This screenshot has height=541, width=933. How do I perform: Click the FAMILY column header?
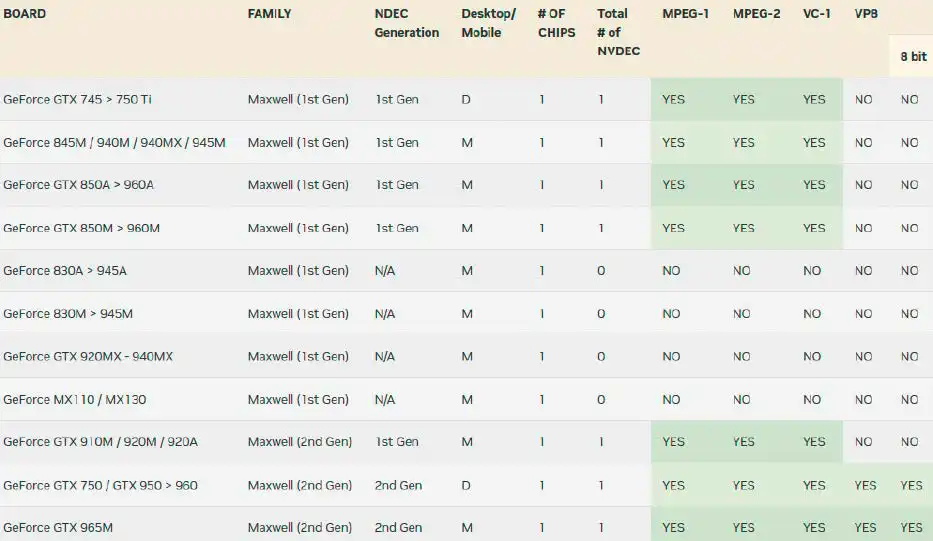(269, 14)
